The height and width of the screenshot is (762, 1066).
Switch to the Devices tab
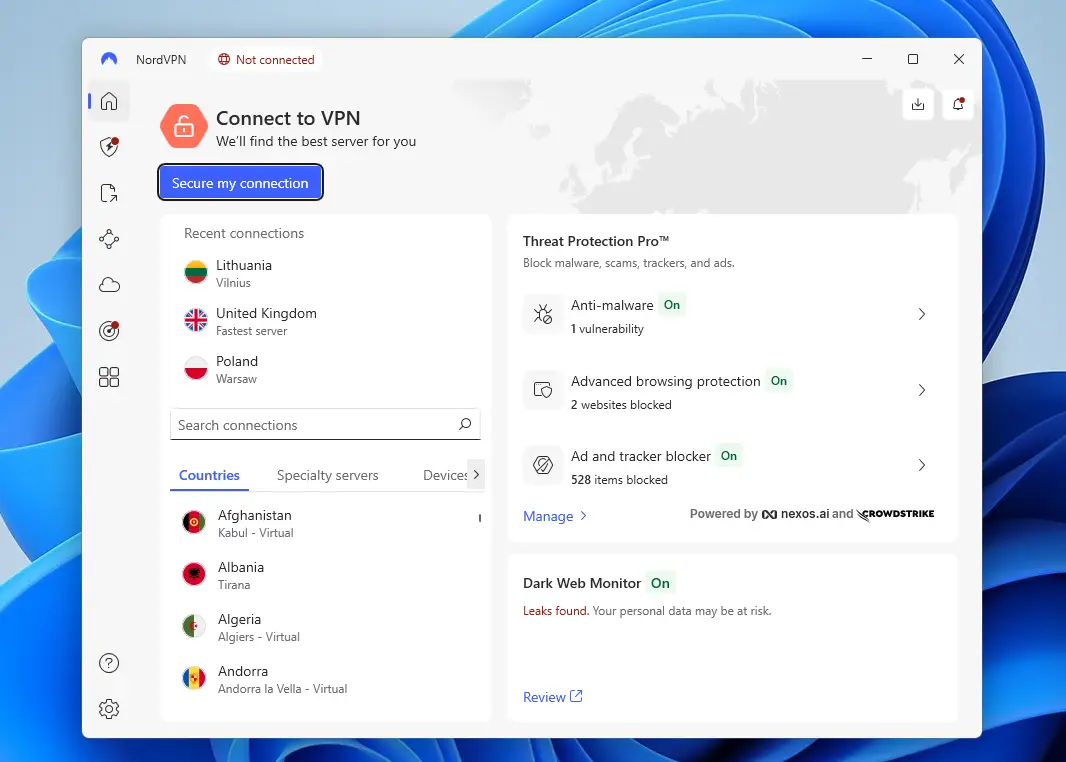tap(445, 475)
